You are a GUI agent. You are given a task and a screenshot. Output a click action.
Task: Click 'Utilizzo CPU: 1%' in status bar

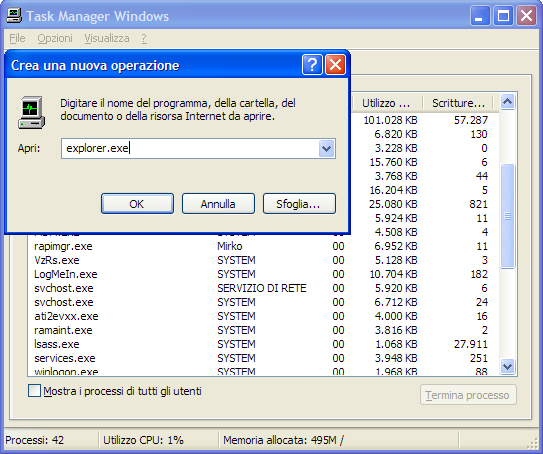(143, 440)
